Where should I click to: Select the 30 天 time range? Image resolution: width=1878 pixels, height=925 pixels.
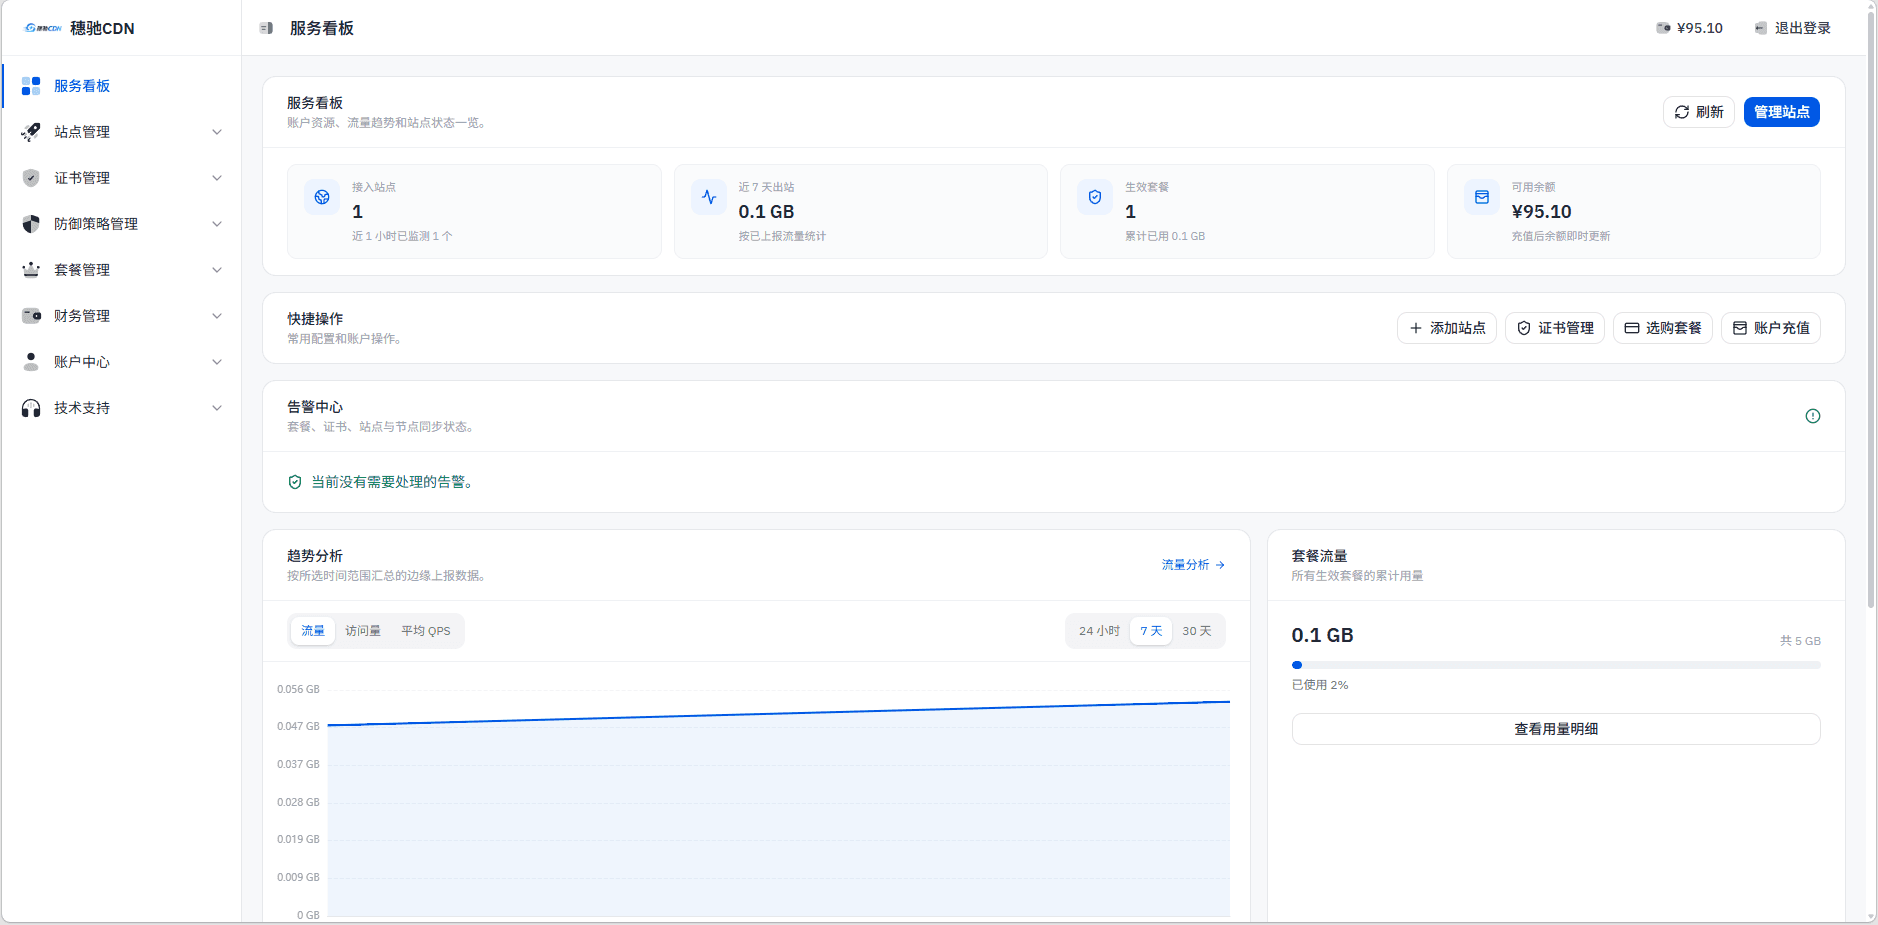[1197, 631]
